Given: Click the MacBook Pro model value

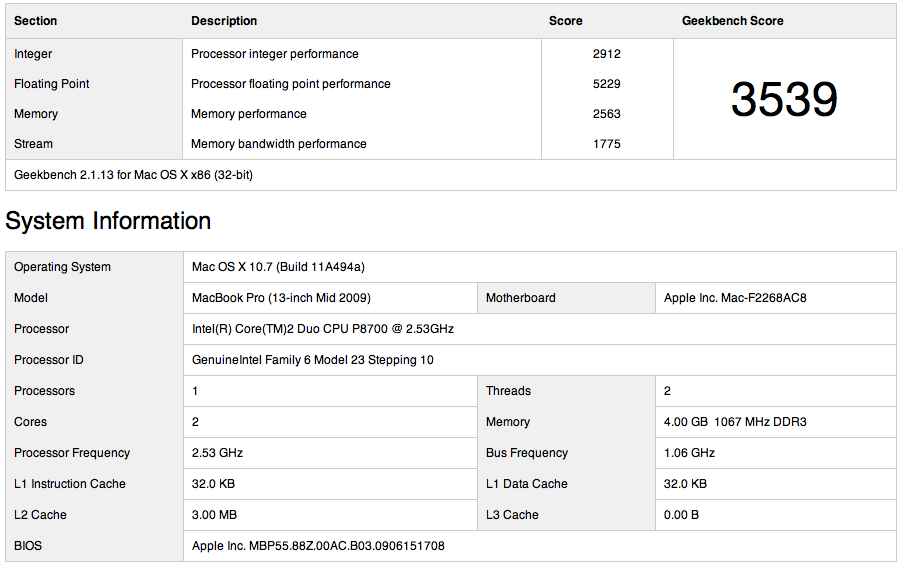Looking at the screenshot, I should point(281,298).
